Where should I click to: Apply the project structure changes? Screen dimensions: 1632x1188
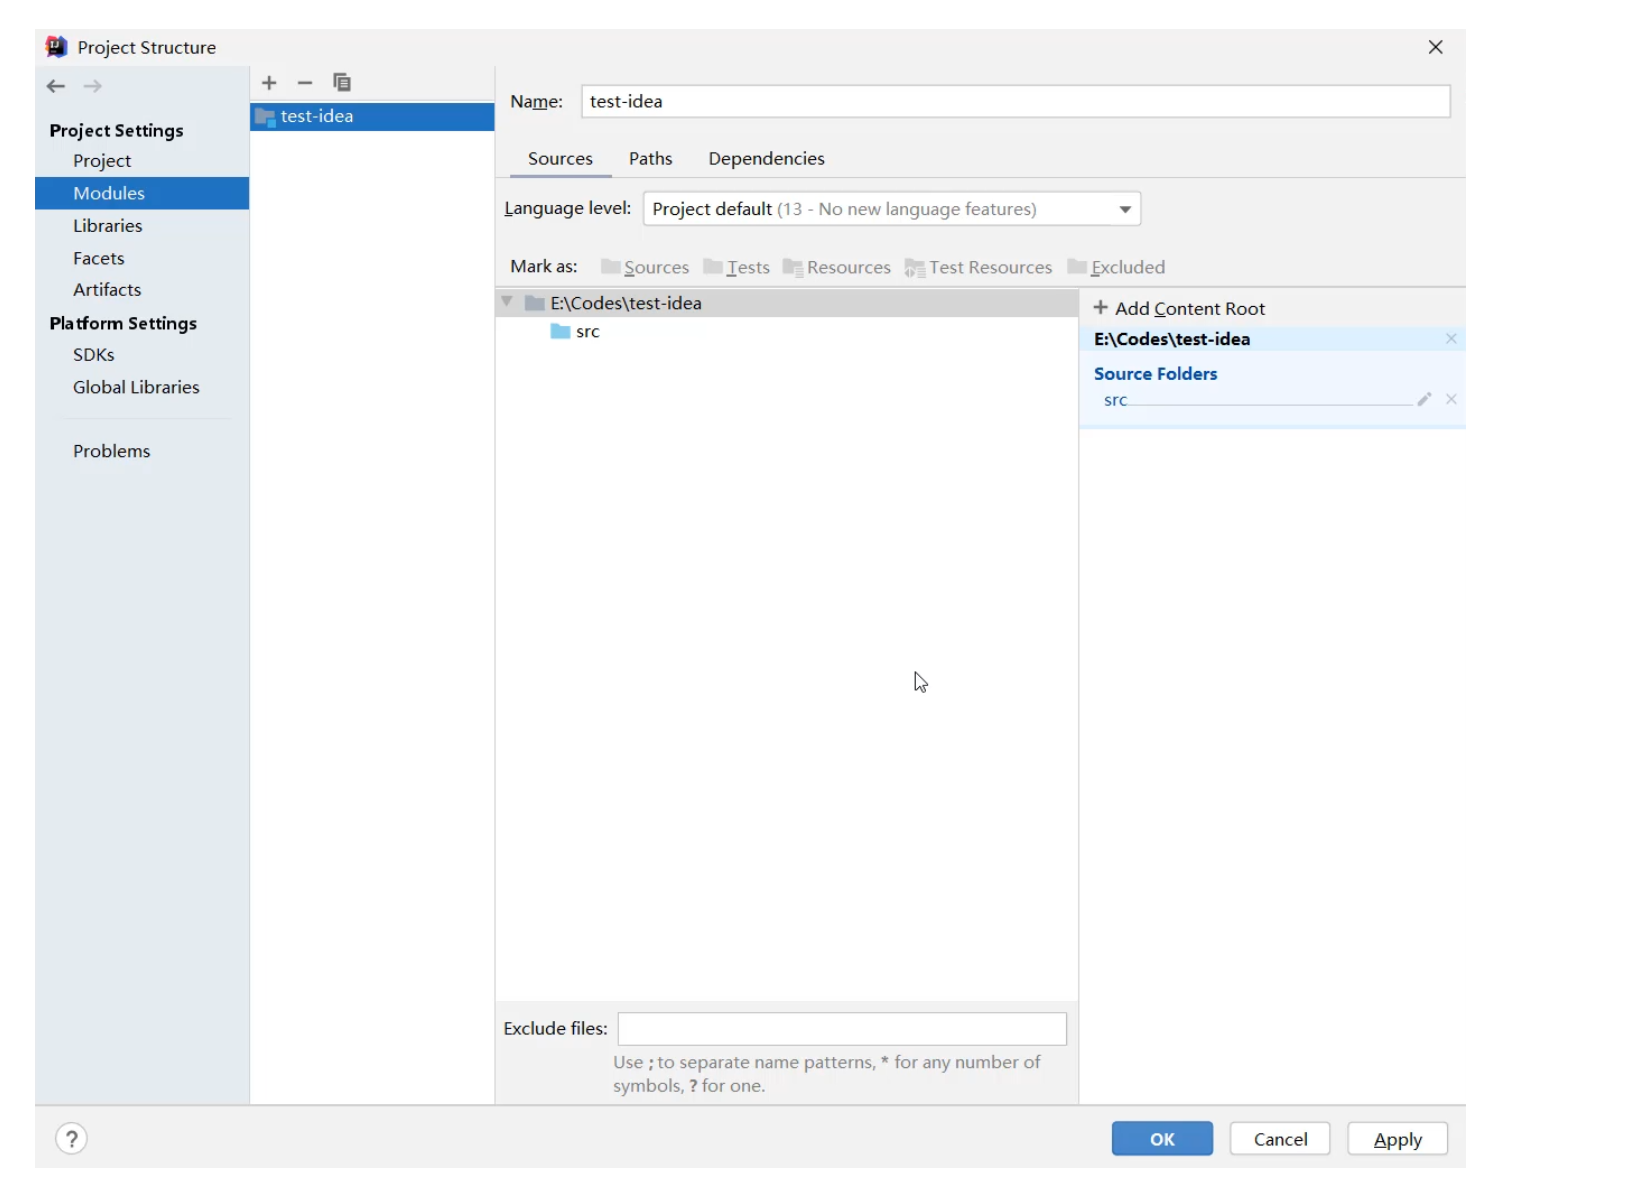(1397, 1139)
